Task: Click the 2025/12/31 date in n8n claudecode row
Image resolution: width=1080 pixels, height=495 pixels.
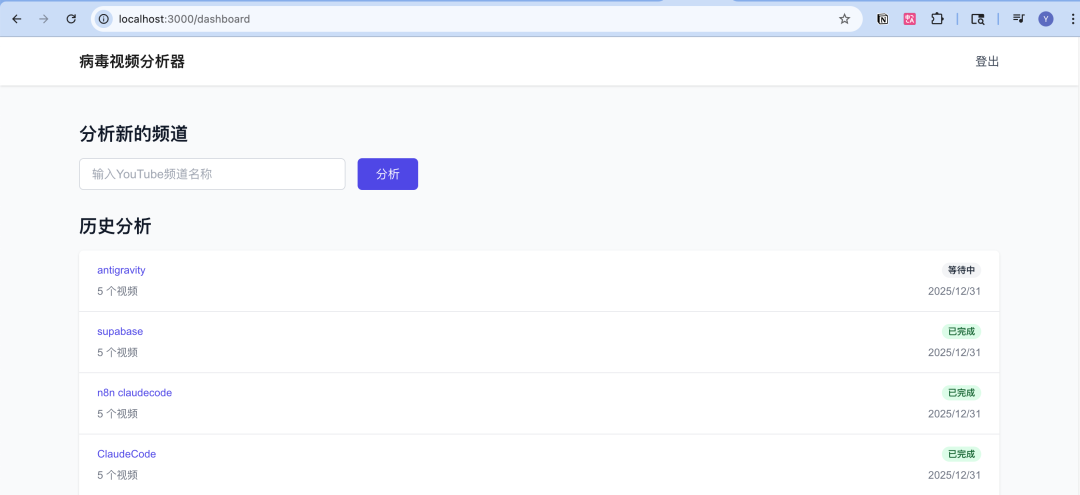Action: click(x=954, y=414)
